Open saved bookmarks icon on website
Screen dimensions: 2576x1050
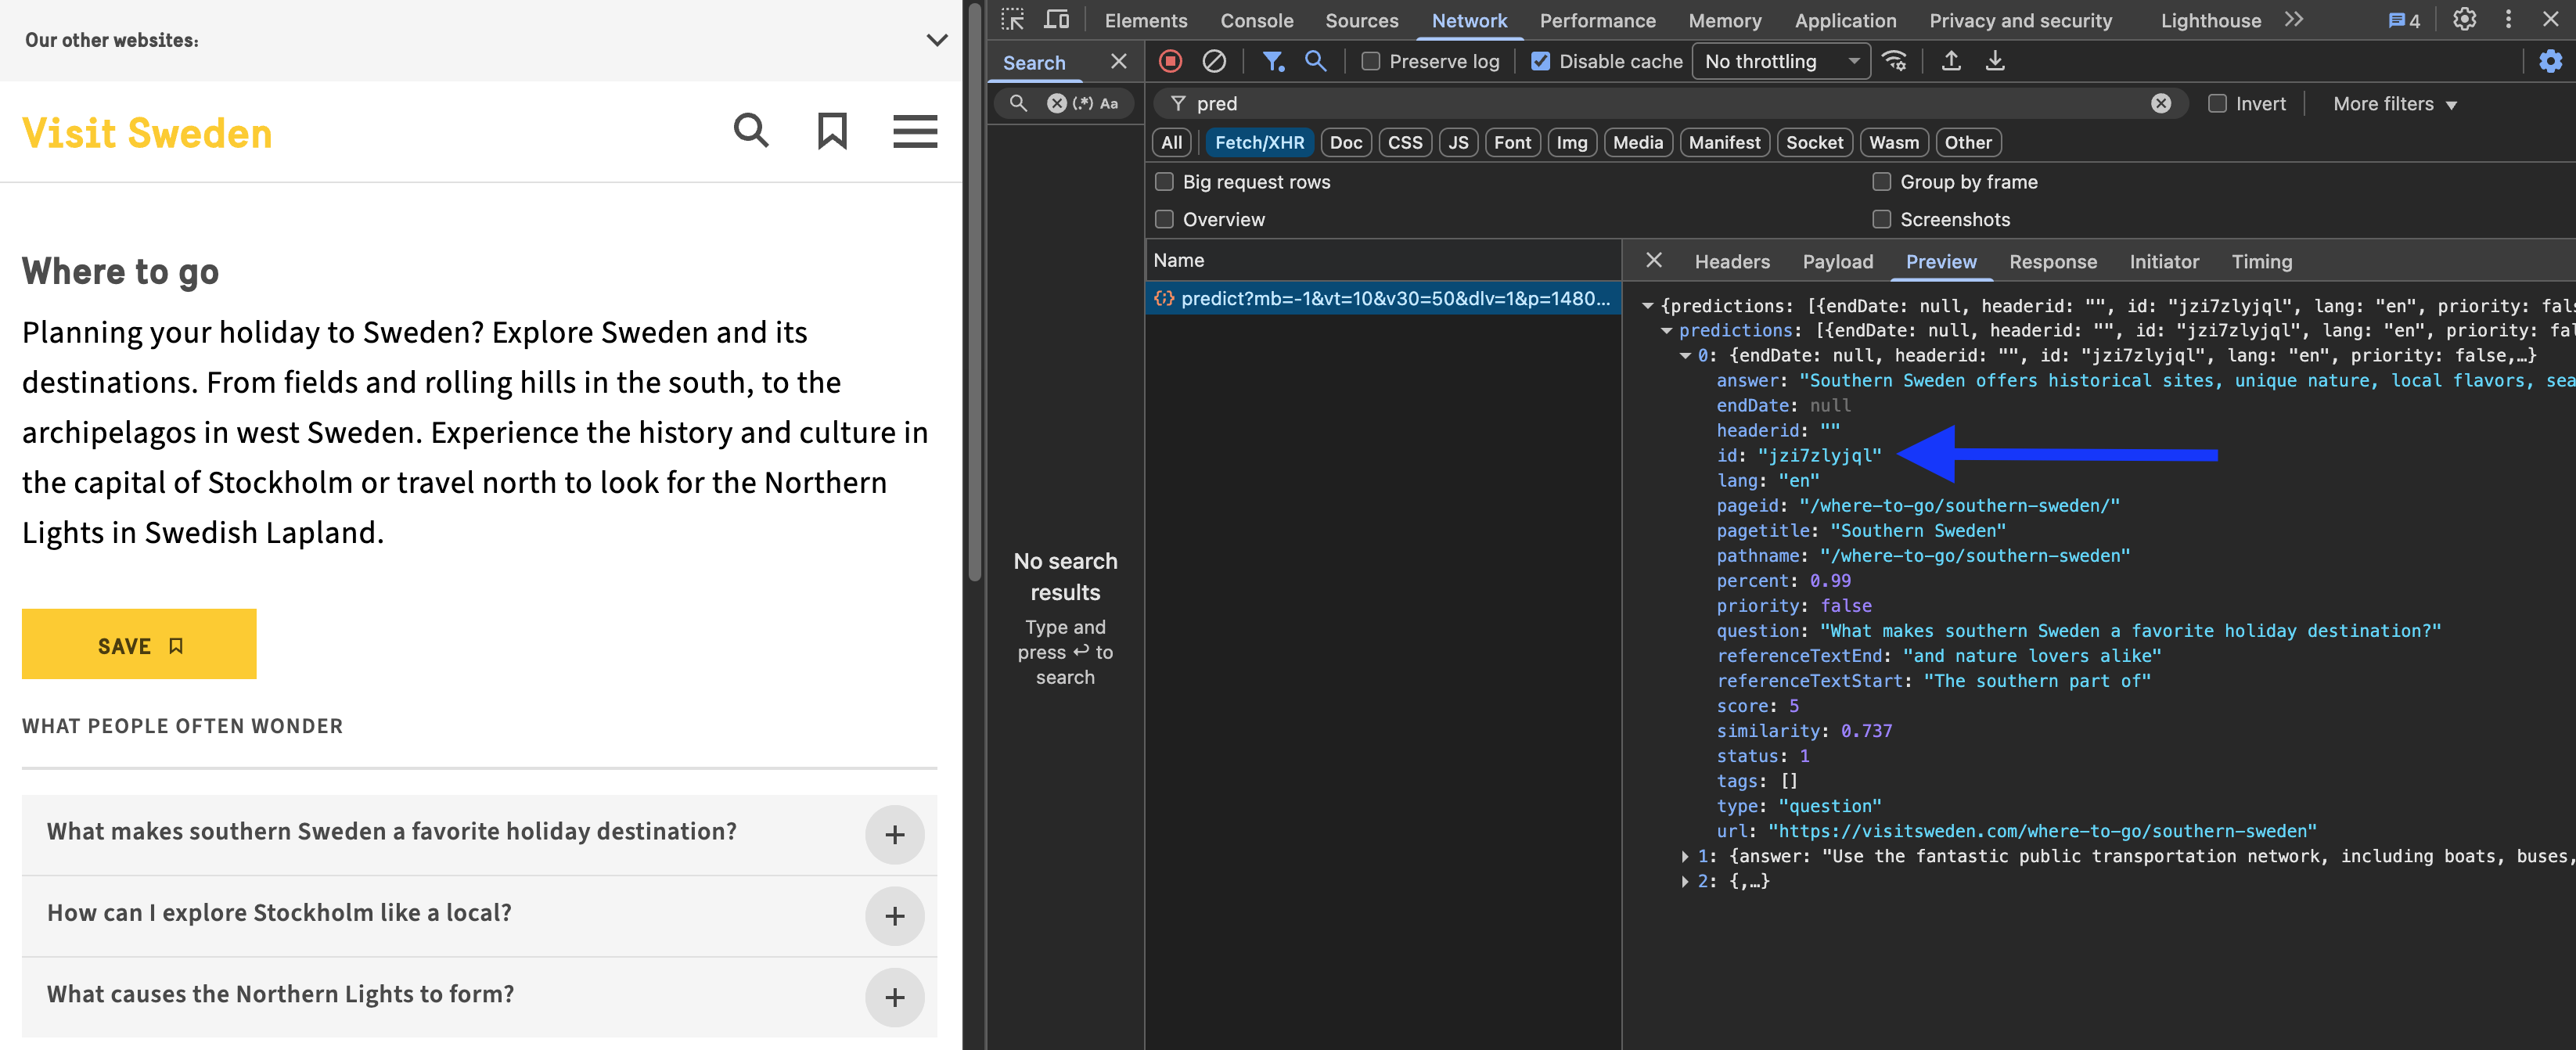pos(832,131)
